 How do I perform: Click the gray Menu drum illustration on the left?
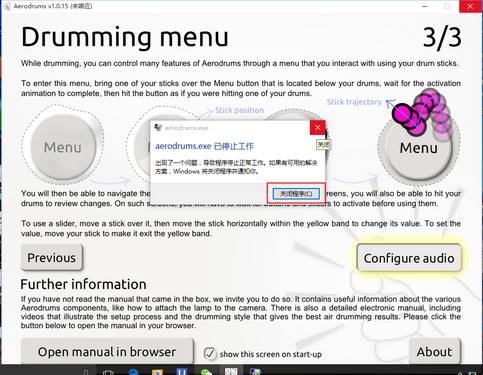(x=63, y=147)
